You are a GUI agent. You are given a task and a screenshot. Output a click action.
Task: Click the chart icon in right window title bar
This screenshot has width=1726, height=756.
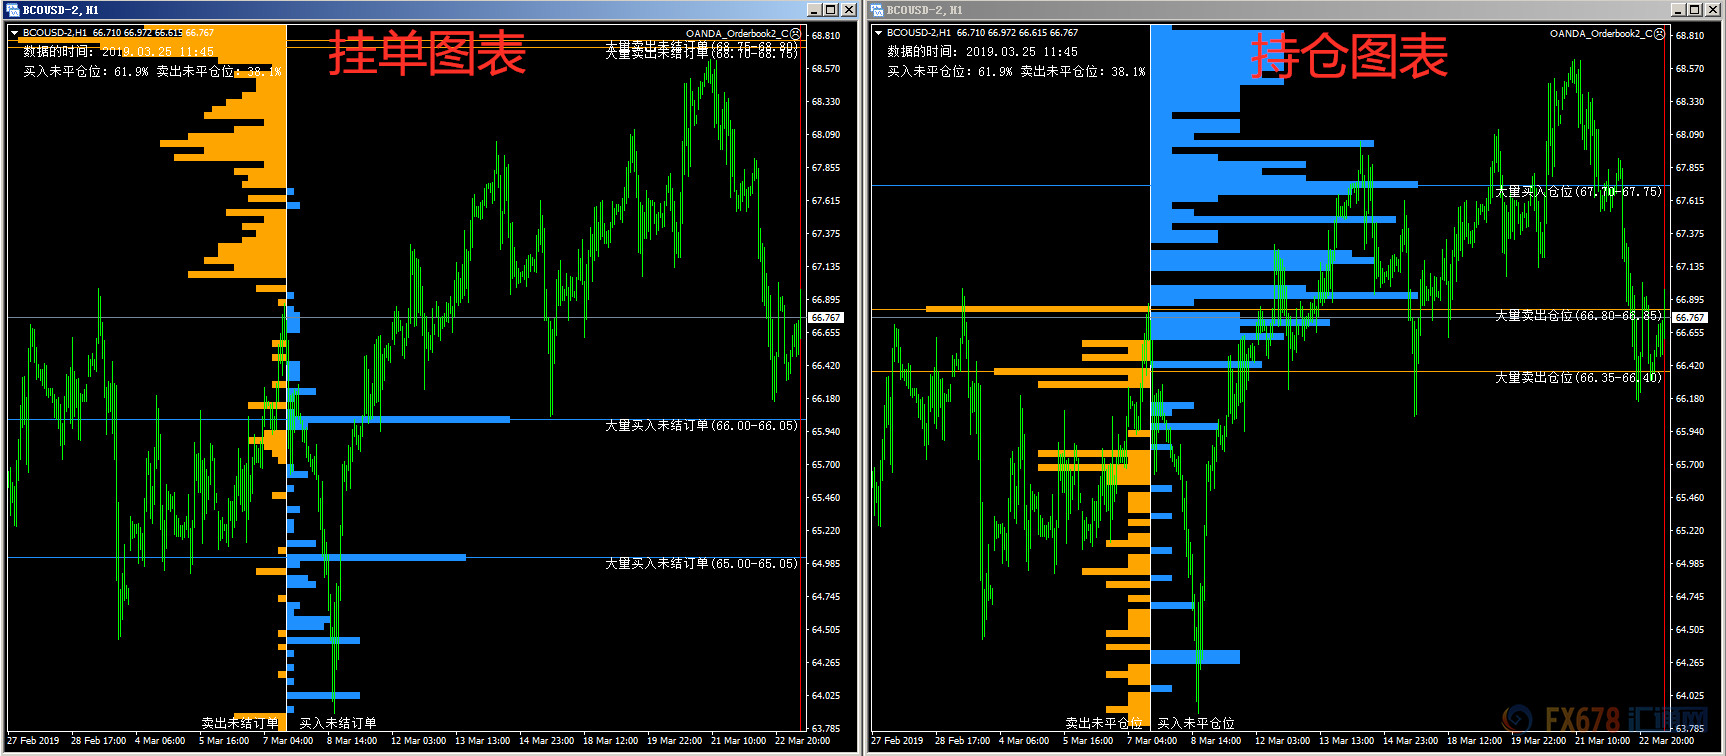pyautogui.click(x=877, y=9)
